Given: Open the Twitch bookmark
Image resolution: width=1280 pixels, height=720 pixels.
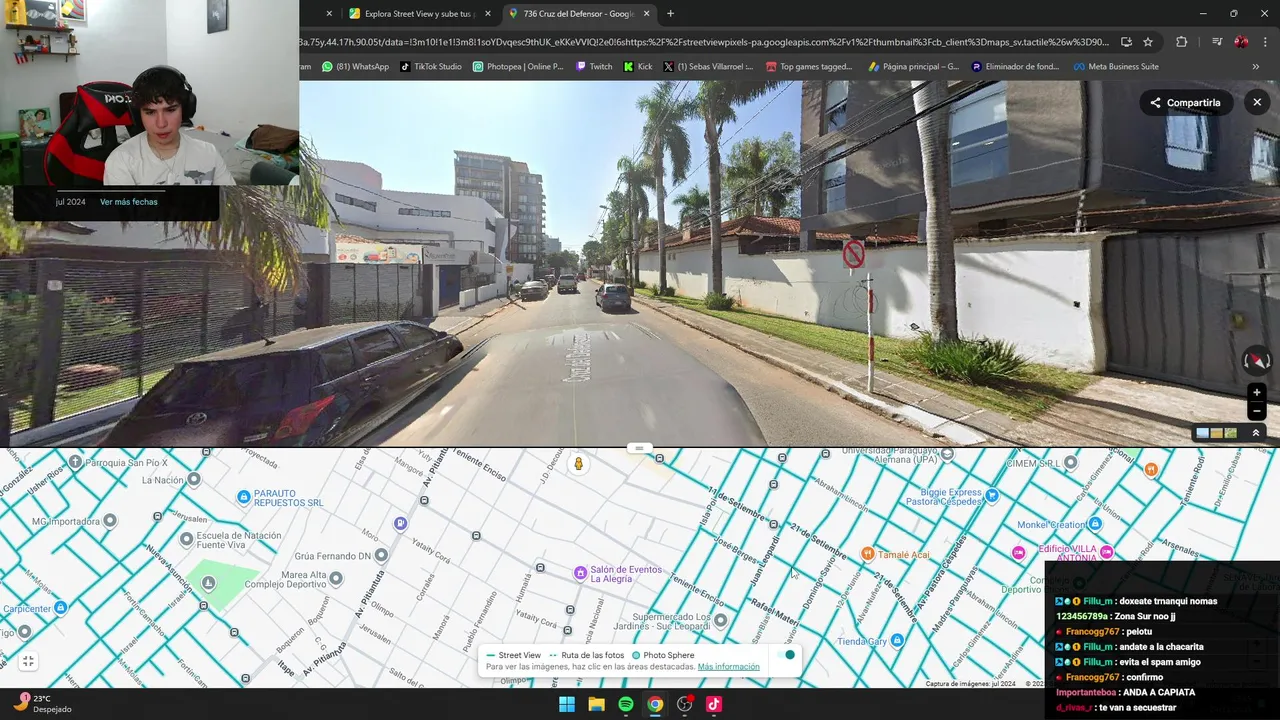Looking at the screenshot, I should tap(593, 67).
